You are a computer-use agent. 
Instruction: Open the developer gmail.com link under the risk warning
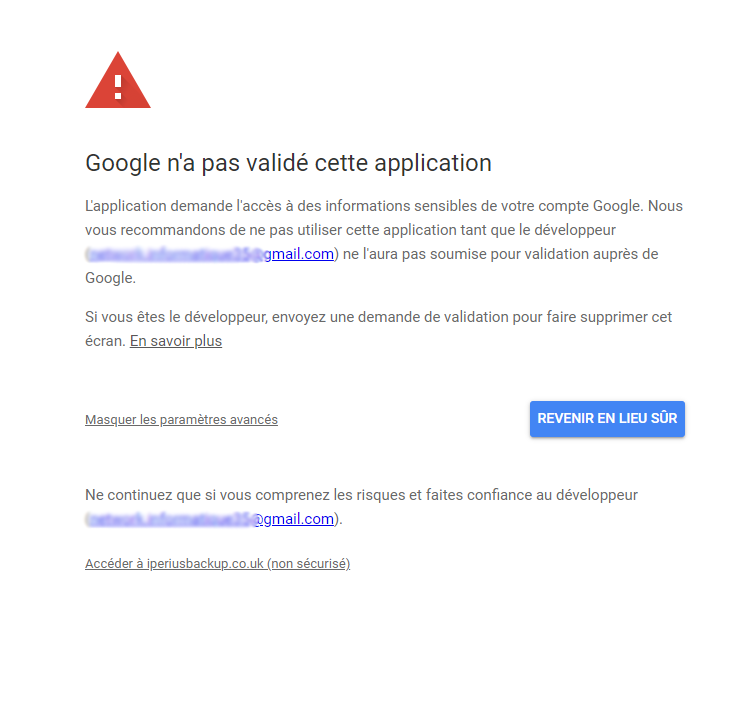pyautogui.click(x=211, y=518)
